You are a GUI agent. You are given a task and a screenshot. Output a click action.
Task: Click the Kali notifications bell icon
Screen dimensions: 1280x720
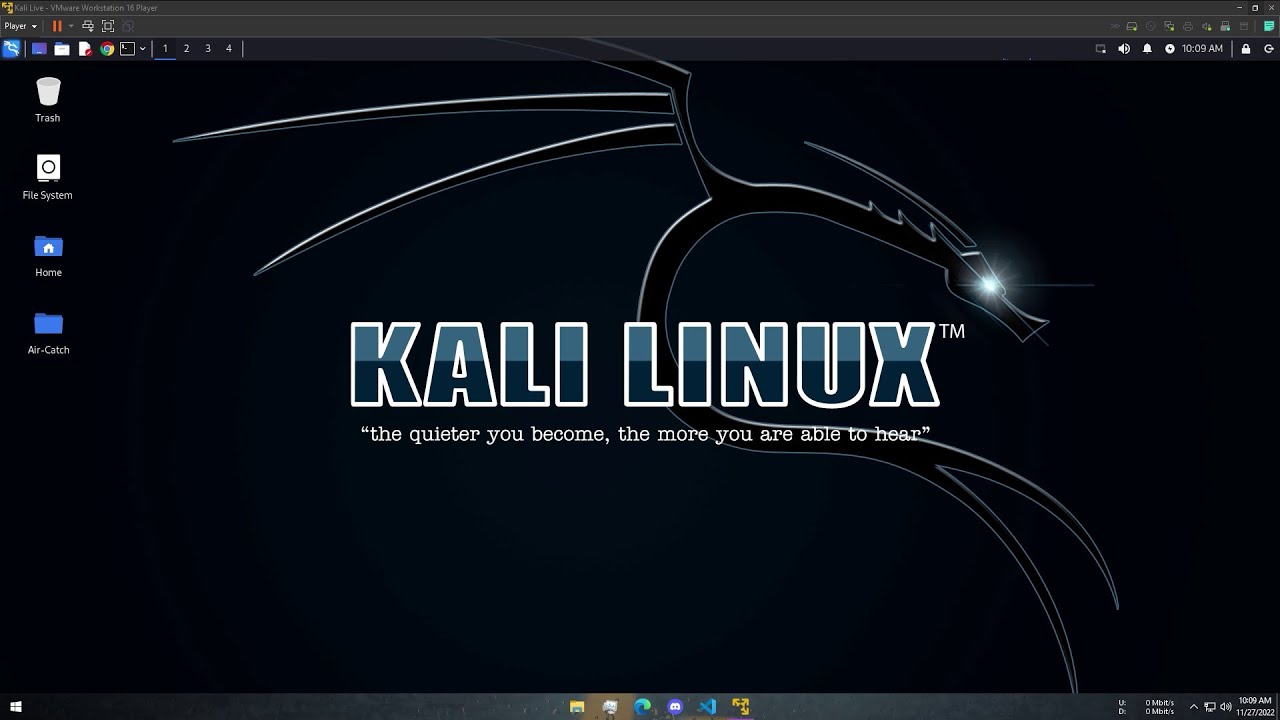(1147, 48)
